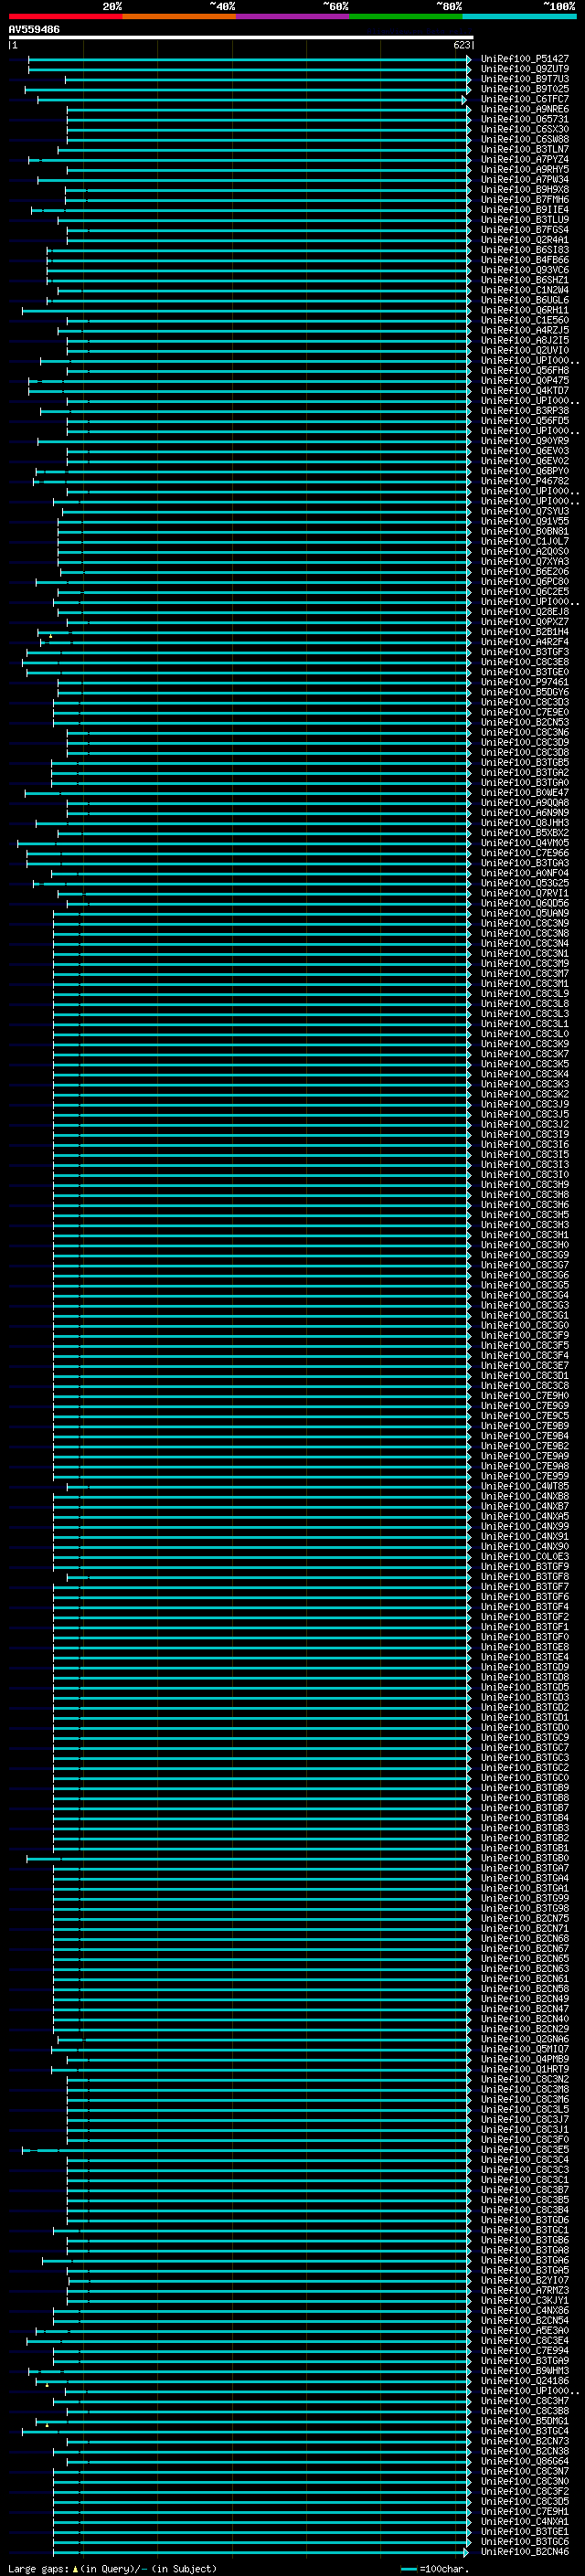The height and width of the screenshot is (2576, 585).
Task: Click the UniRef100_C7E994 hit label
Action: (524, 2351)
